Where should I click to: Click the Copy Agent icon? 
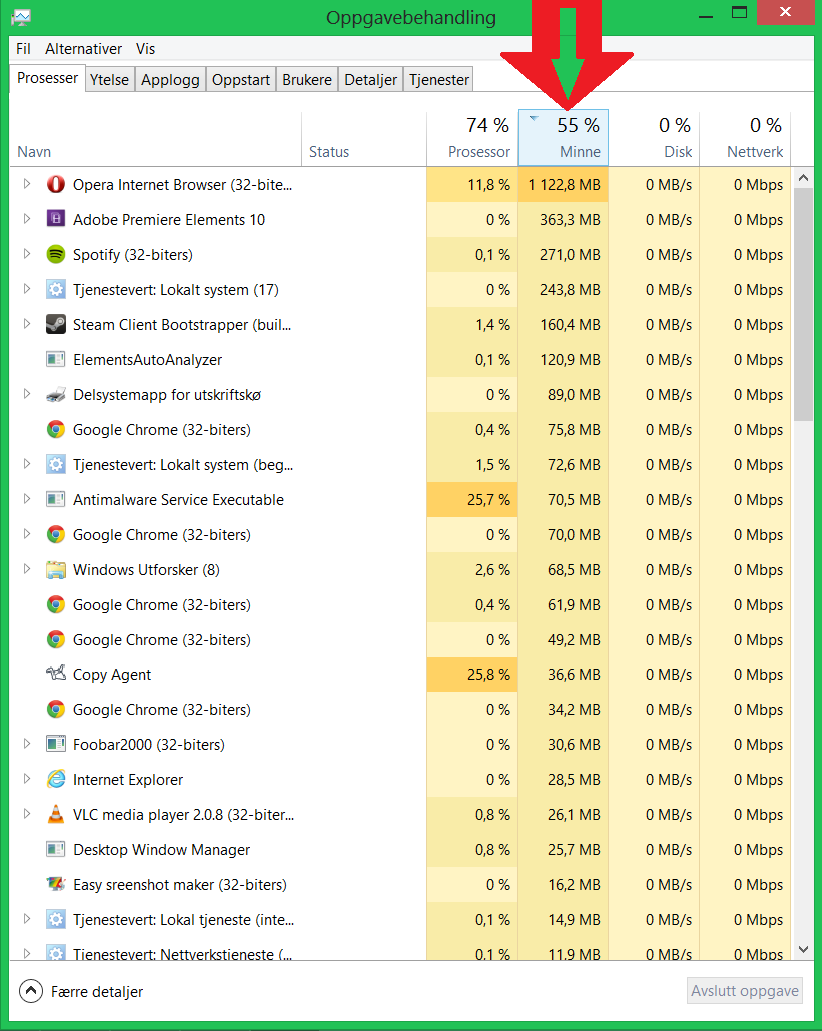click(x=56, y=673)
